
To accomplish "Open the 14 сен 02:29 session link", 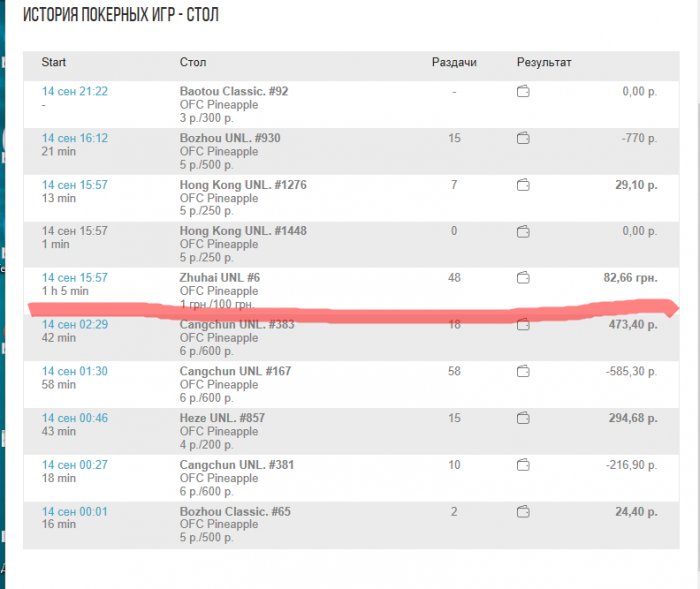I will click(x=74, y=325).
